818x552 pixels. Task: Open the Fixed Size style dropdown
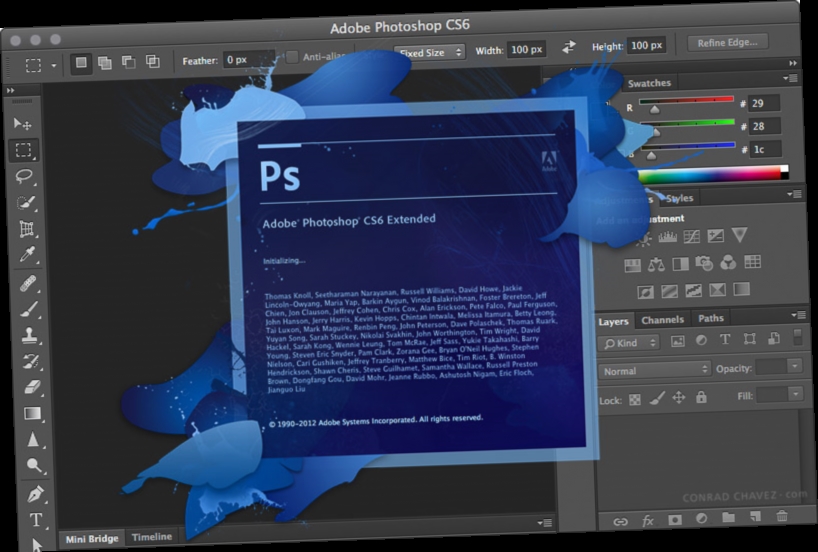coord(429,53)
